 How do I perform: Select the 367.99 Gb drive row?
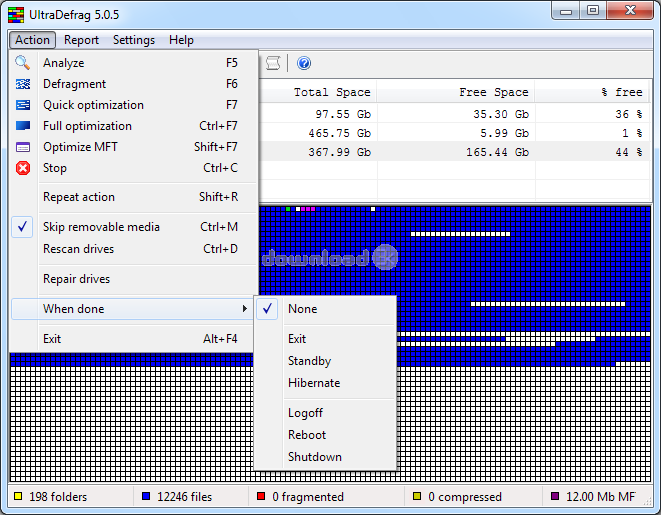point(454,152)
